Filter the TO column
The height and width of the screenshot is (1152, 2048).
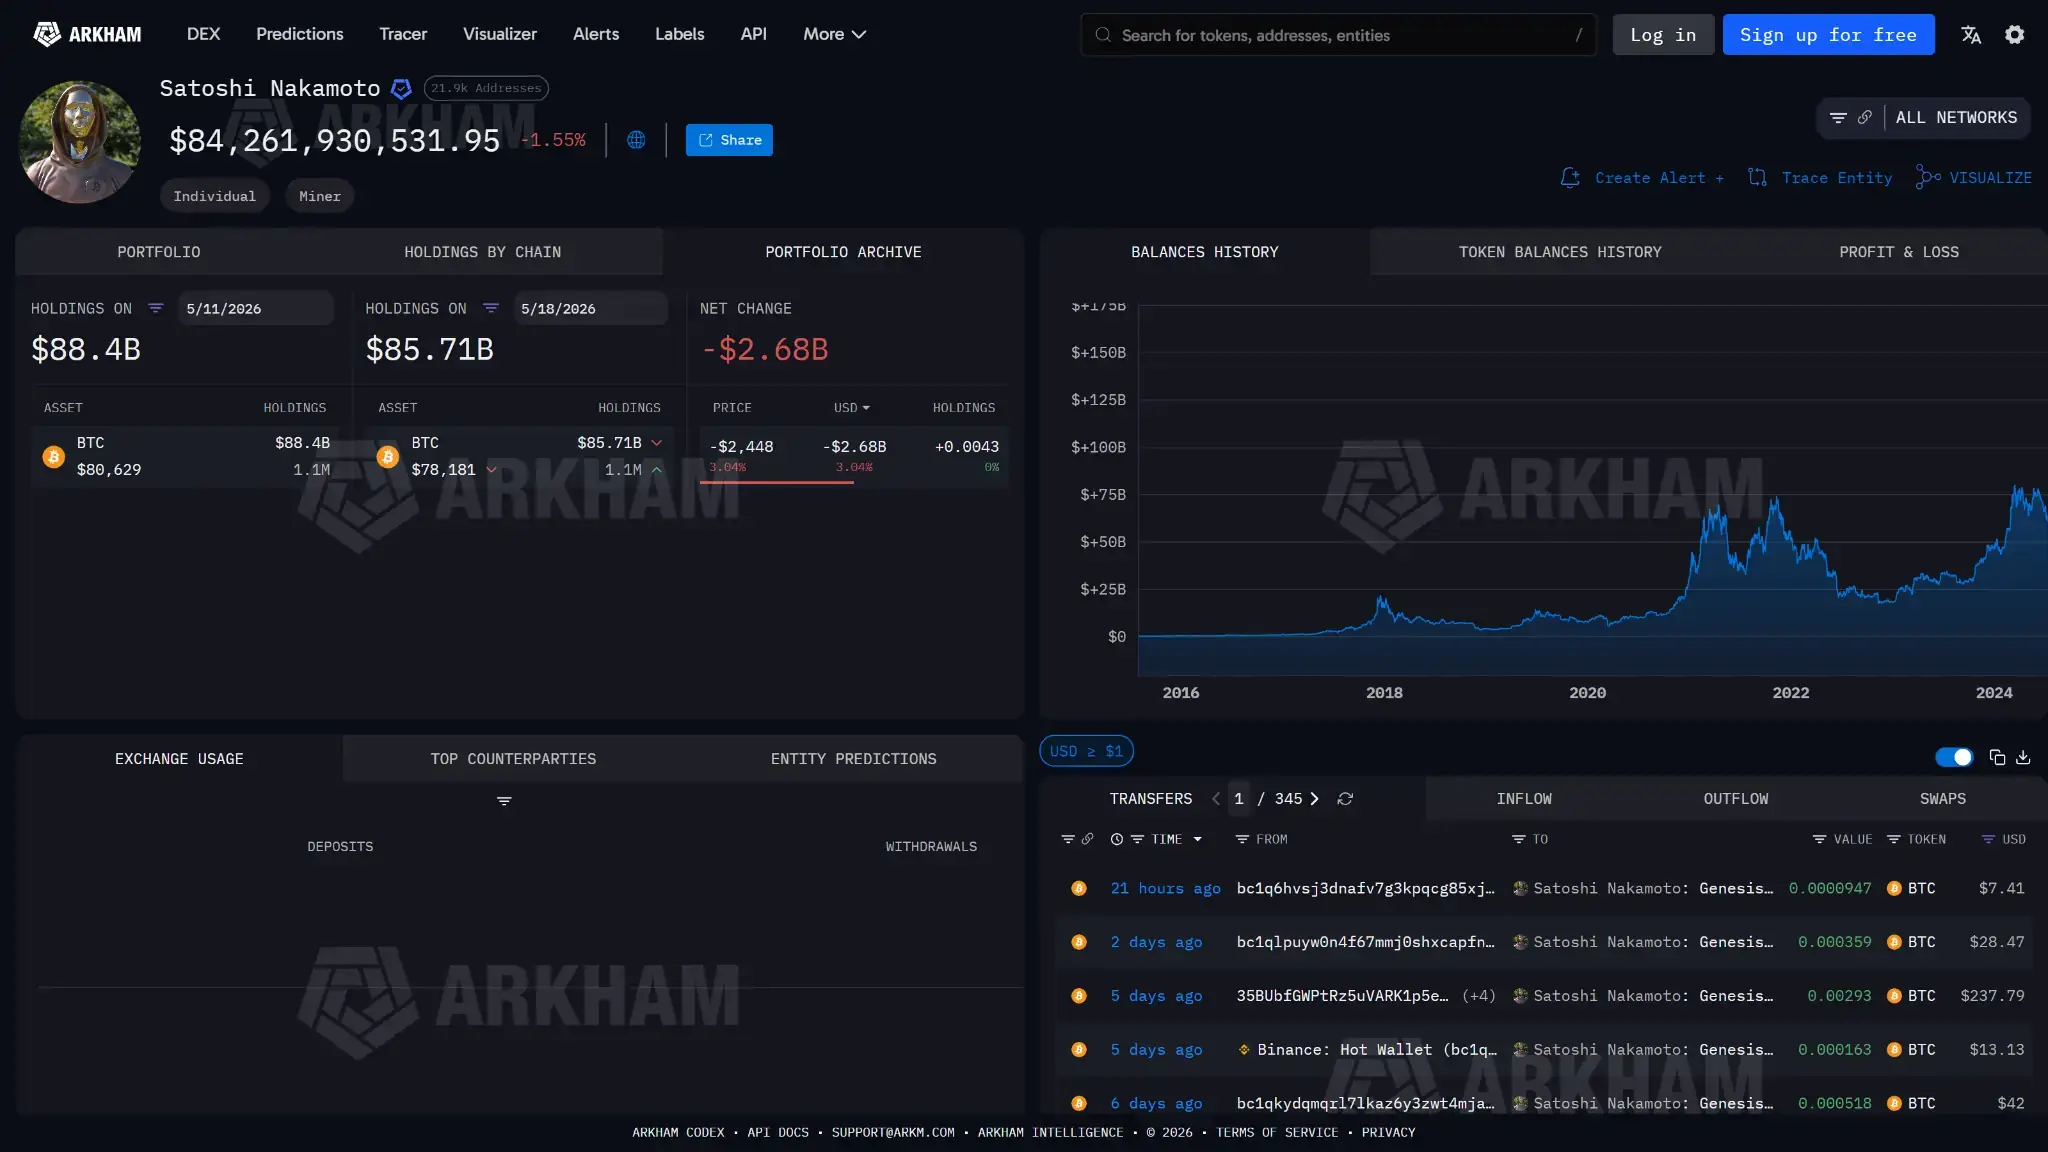pyautogui.click(x=1518, y=839)
